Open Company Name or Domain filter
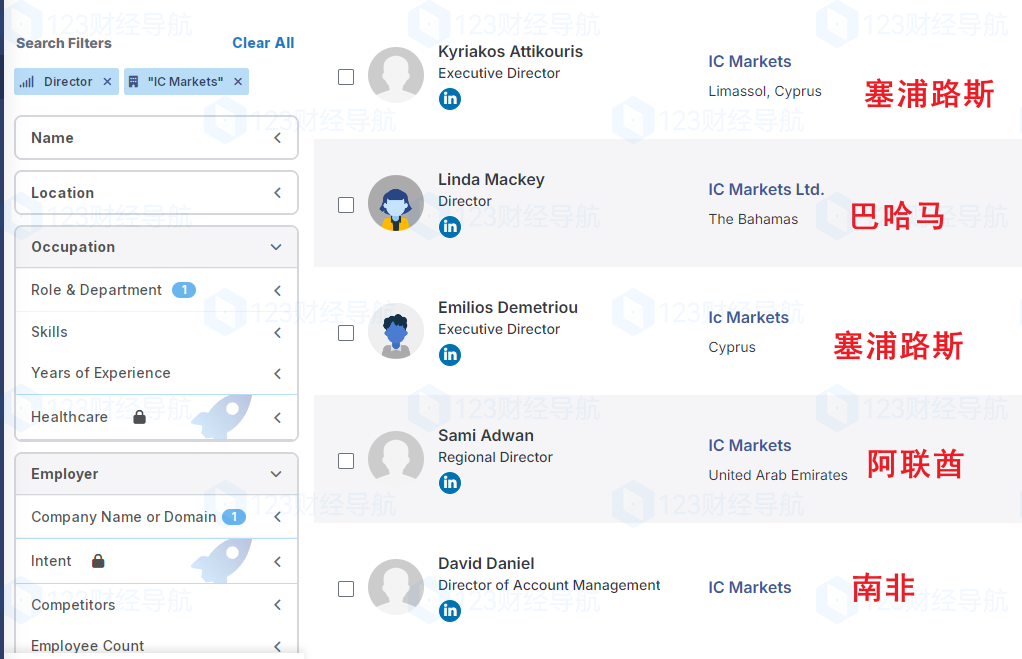The image size is (1022, 659). coord(156,517)
